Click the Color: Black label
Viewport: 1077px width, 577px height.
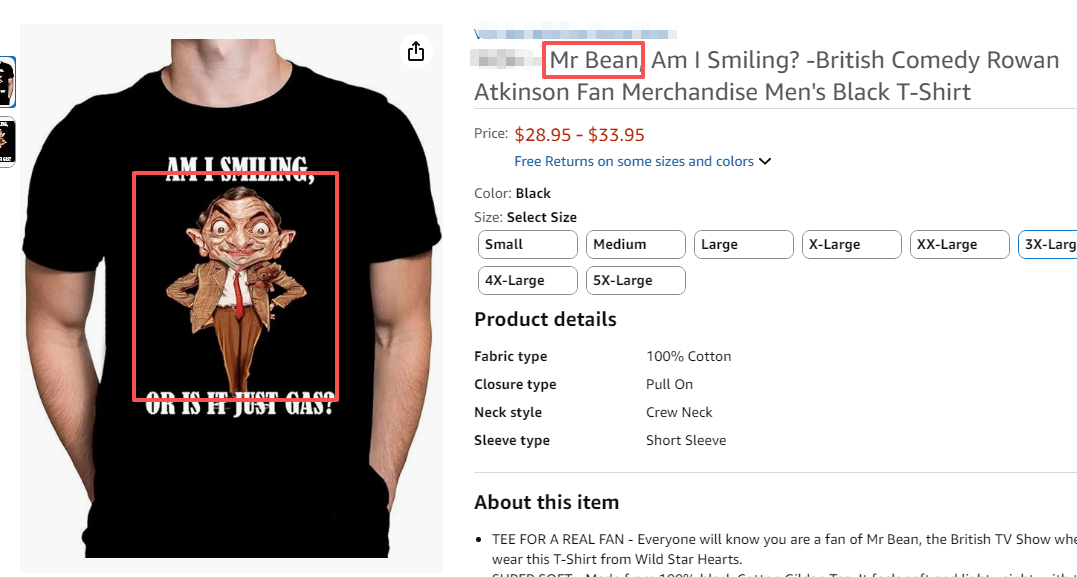tap(513, 193)
